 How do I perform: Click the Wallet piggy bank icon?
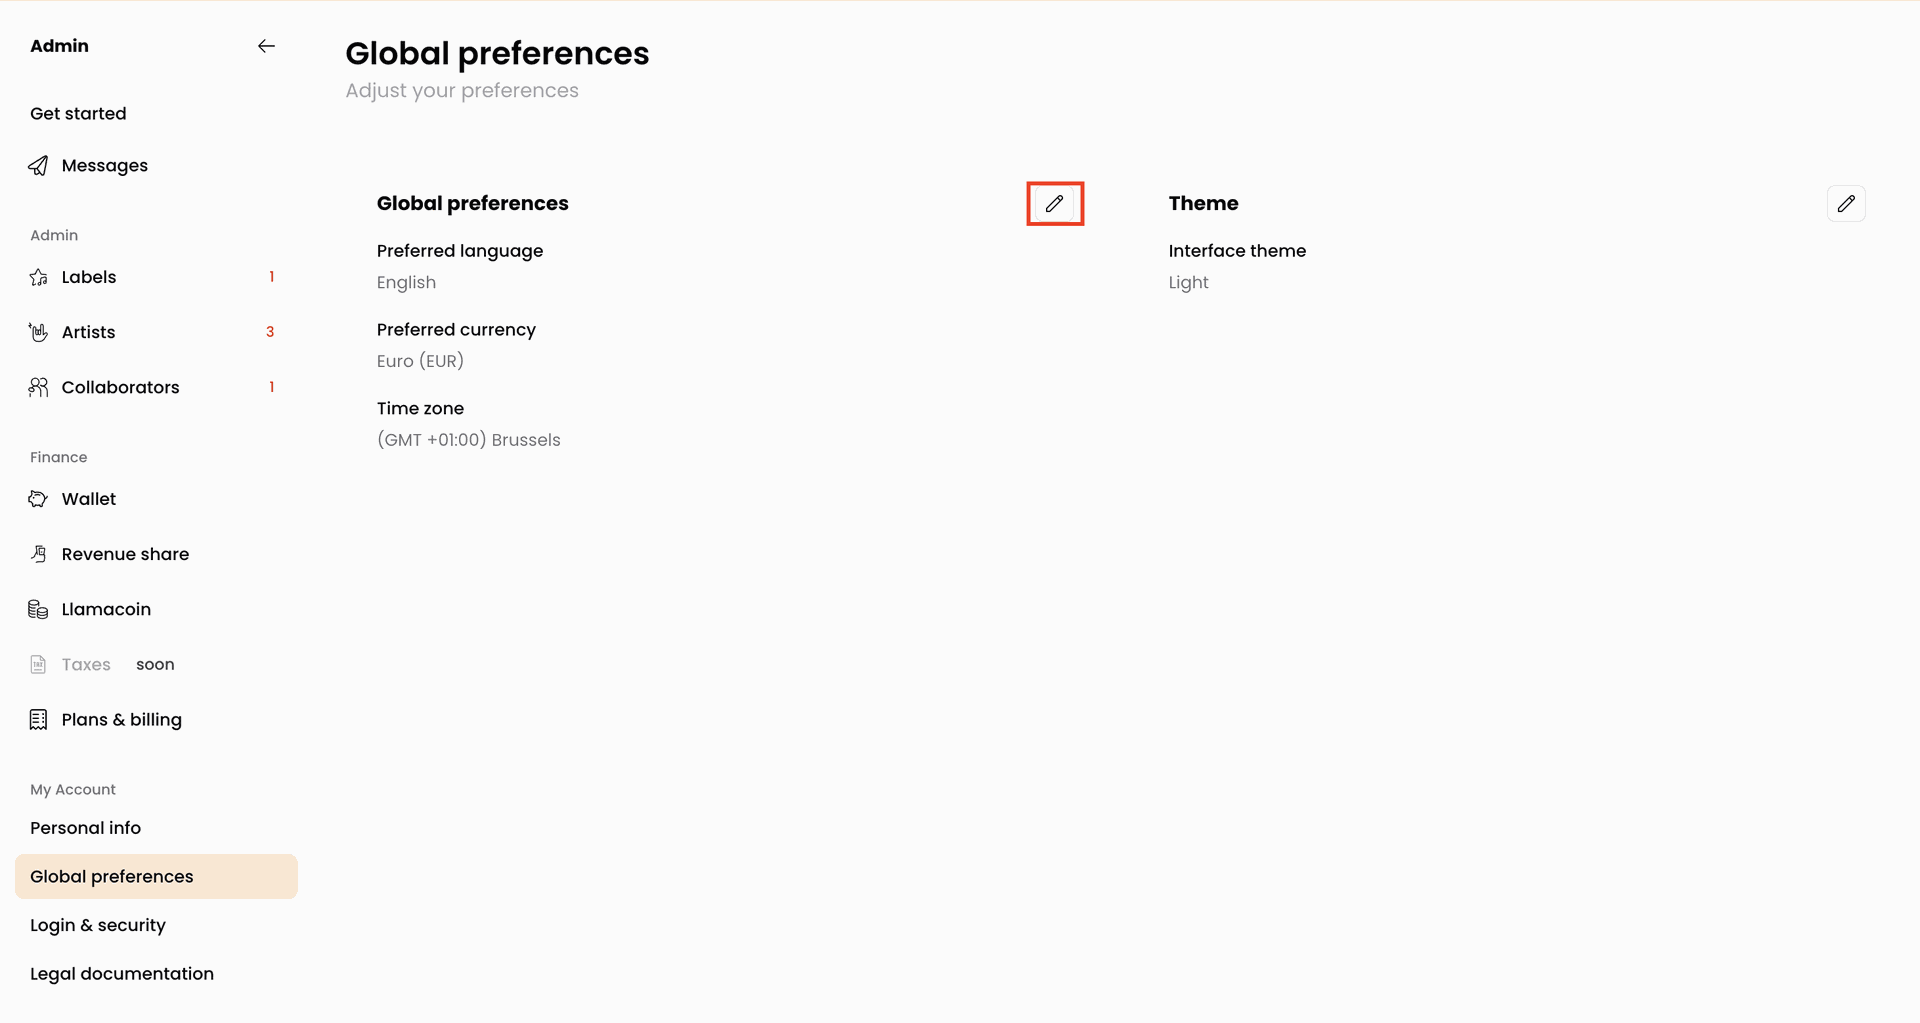(38, 499)
